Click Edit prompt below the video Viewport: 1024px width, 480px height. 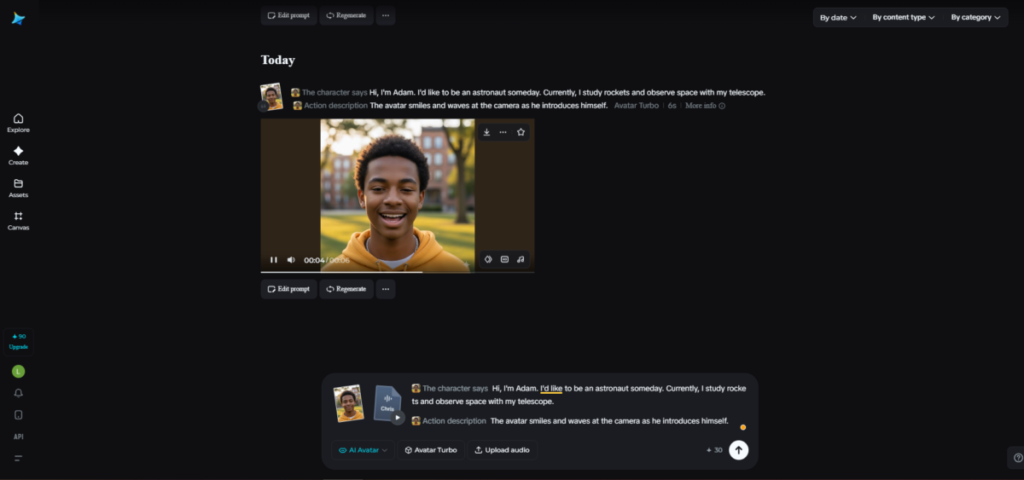[x=289, y=289]
